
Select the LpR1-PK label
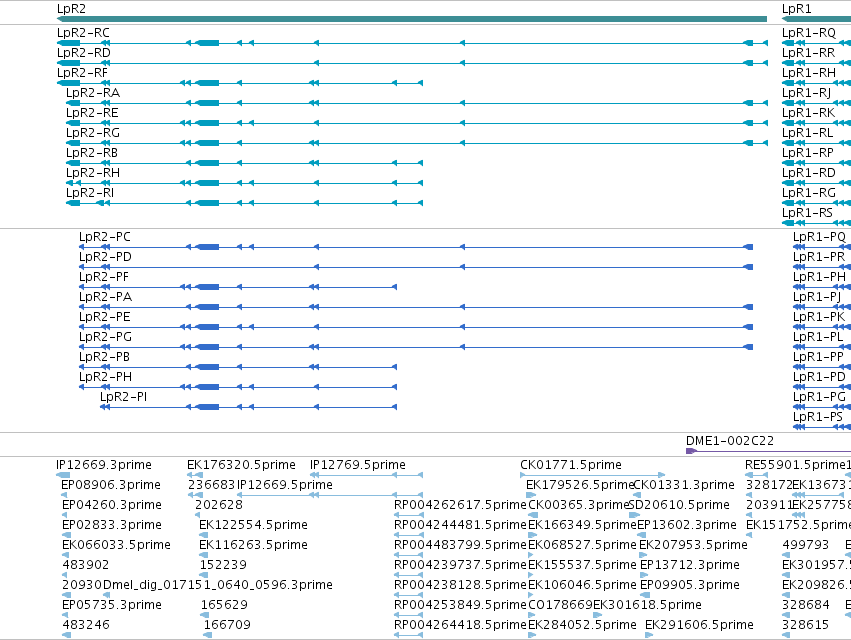(819, 317)
